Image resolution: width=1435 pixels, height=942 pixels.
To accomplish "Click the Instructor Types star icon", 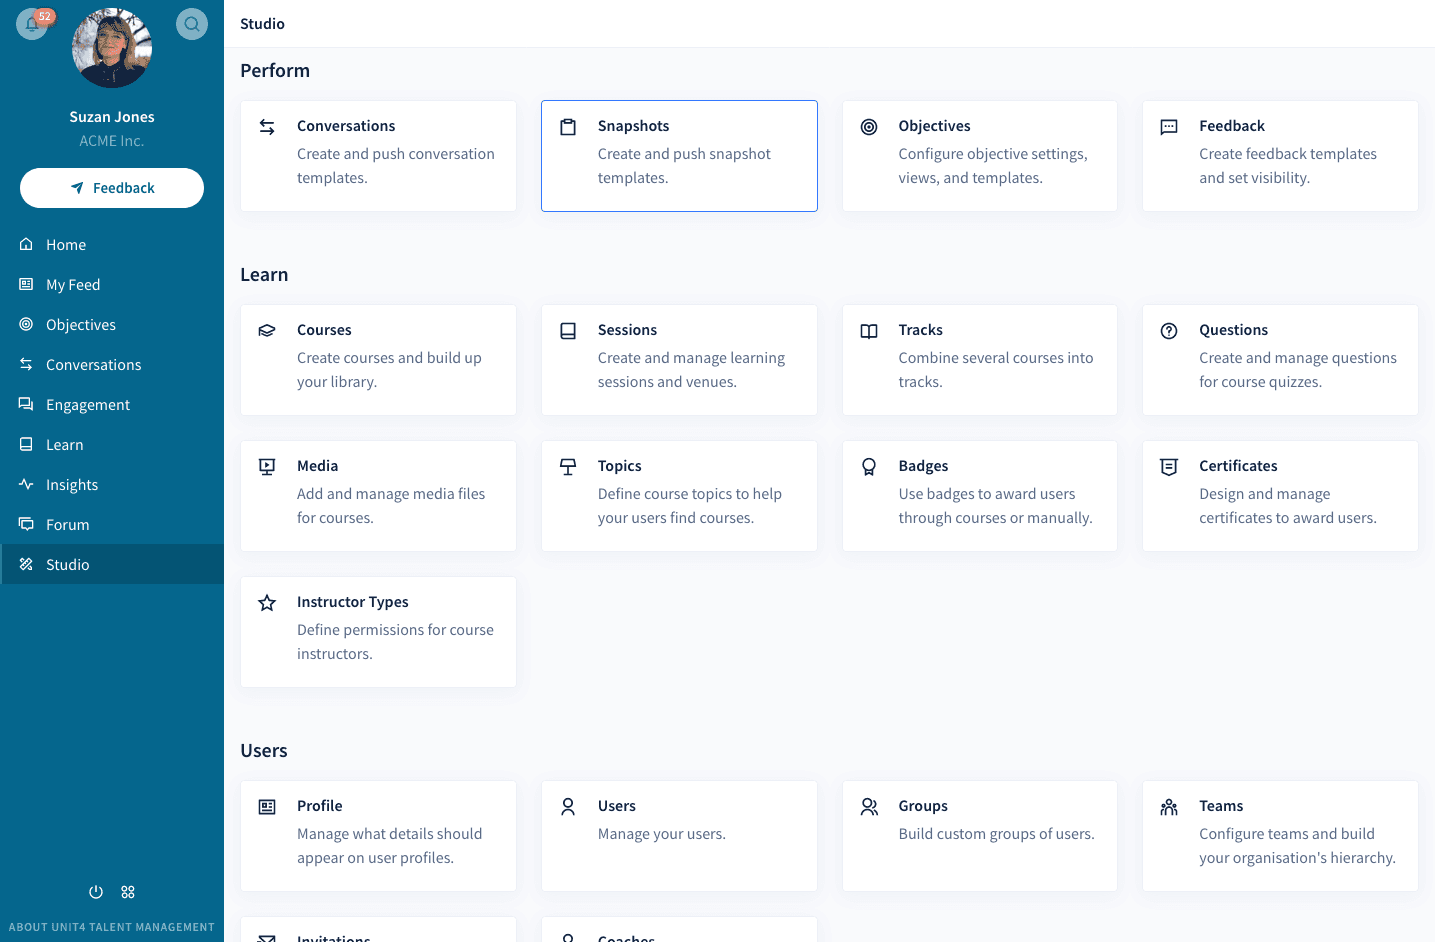I will click(267, 602).
